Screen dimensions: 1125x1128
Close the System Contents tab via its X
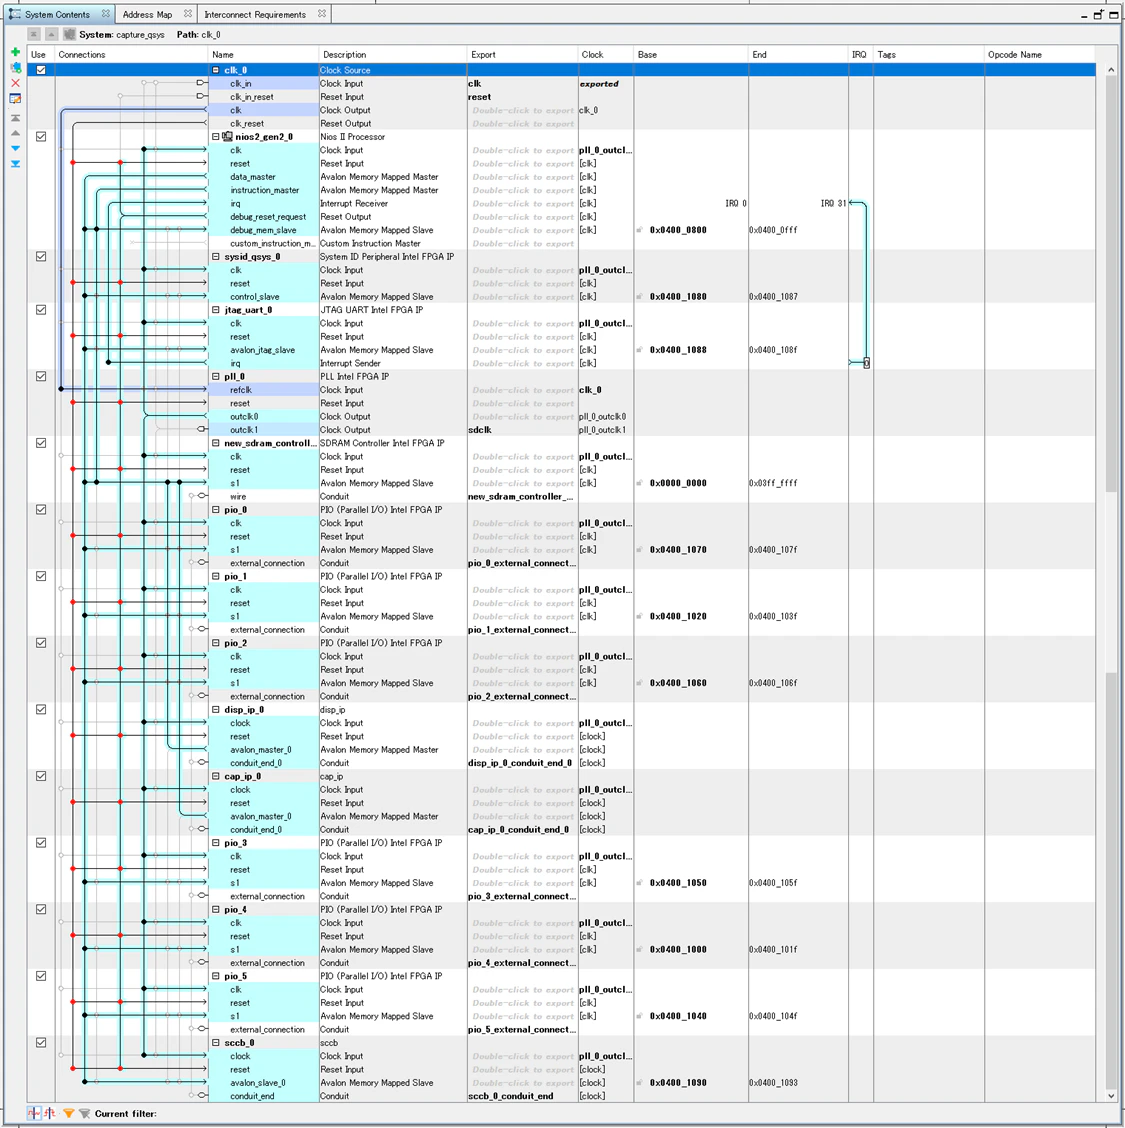pyautogui.click(x=106, y=14)
